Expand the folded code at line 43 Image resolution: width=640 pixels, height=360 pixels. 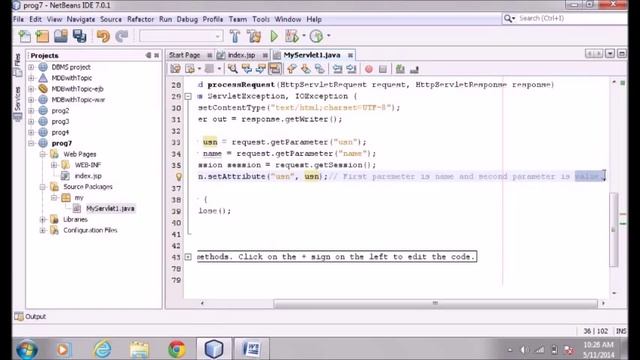click(188, 257)
